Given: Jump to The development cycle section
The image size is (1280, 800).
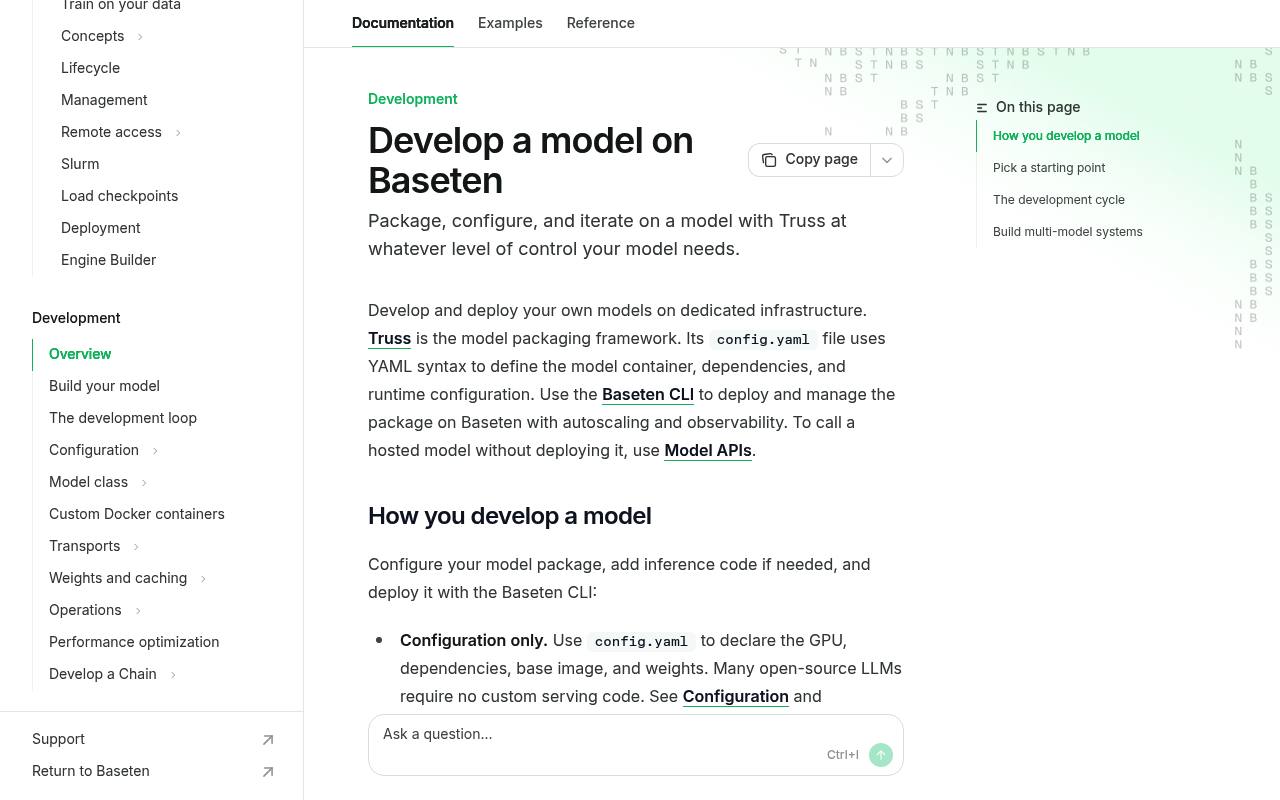Looking at the screenshot, I should (1059, 200).
